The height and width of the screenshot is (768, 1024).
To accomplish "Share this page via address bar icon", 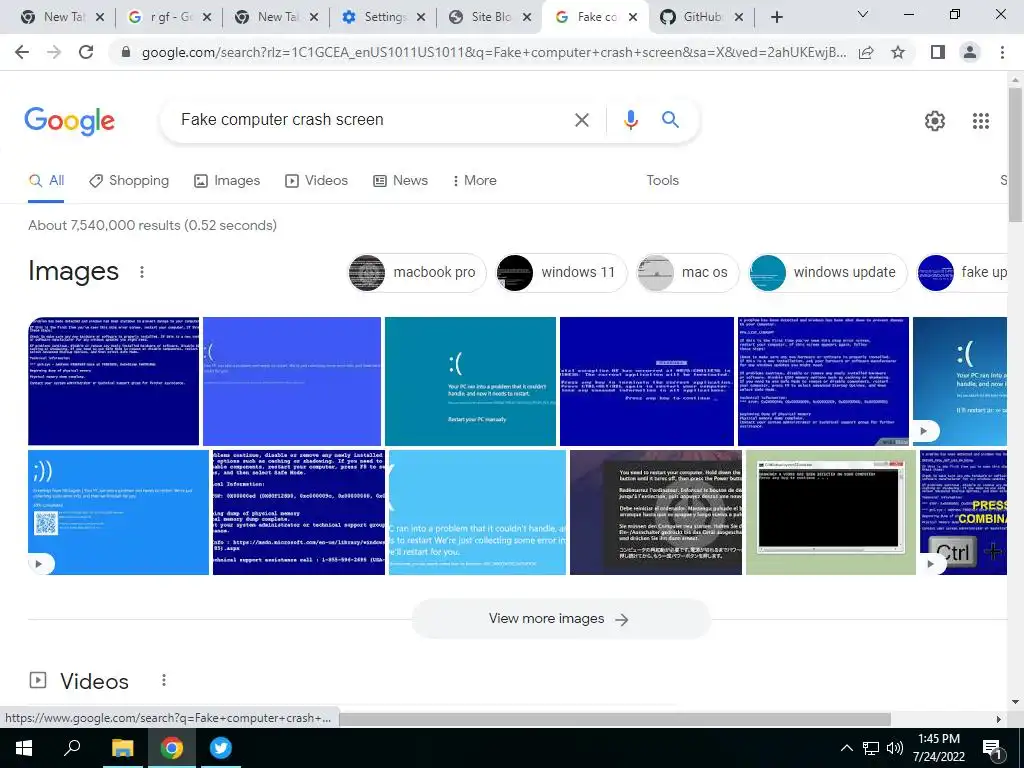I will tap(866, 52).
